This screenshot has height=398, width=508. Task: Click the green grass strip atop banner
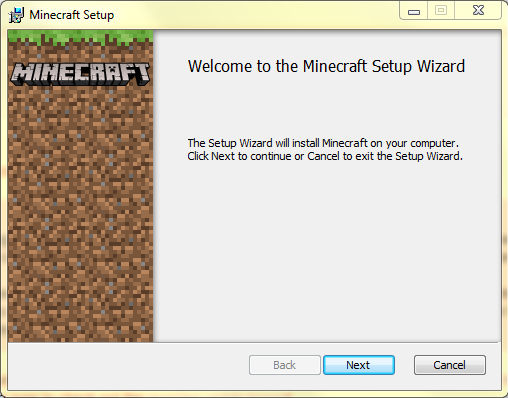point(80,37)
